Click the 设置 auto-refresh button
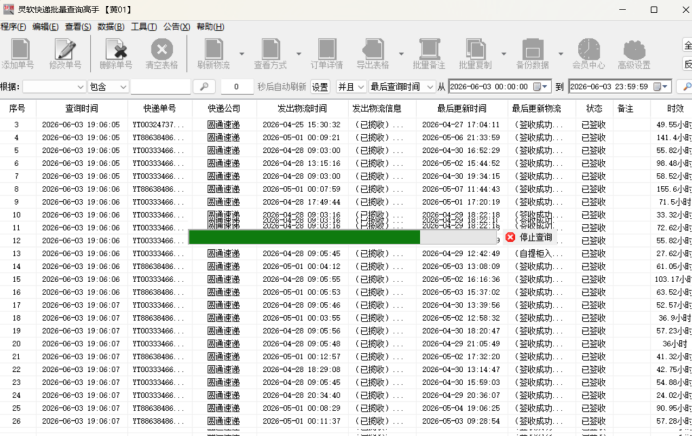 tap(320, 87)
